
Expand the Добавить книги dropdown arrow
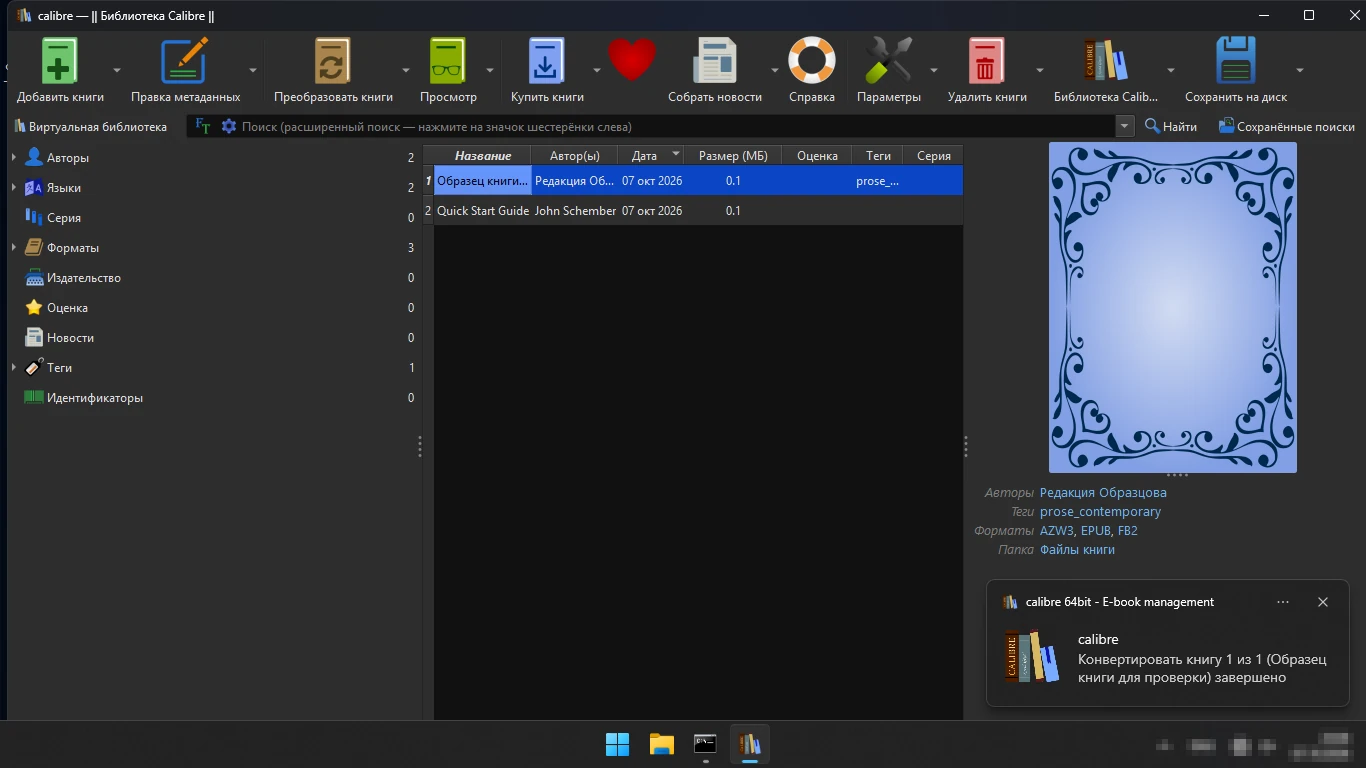(117, 70)
